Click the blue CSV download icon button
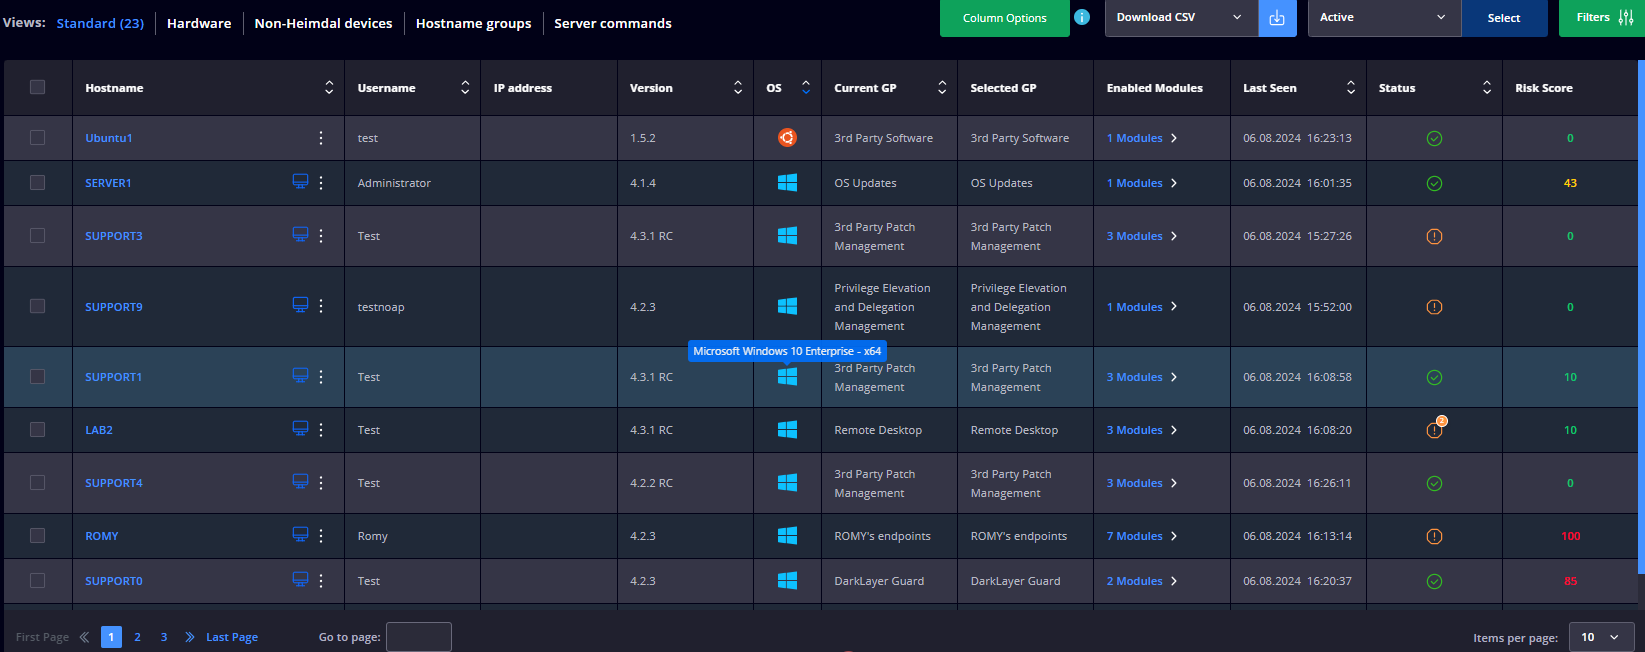 pos(1277,18)
